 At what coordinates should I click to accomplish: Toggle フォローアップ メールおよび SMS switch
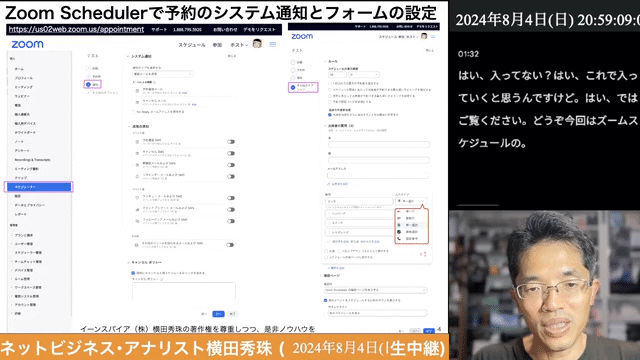[x=231, y=221]
